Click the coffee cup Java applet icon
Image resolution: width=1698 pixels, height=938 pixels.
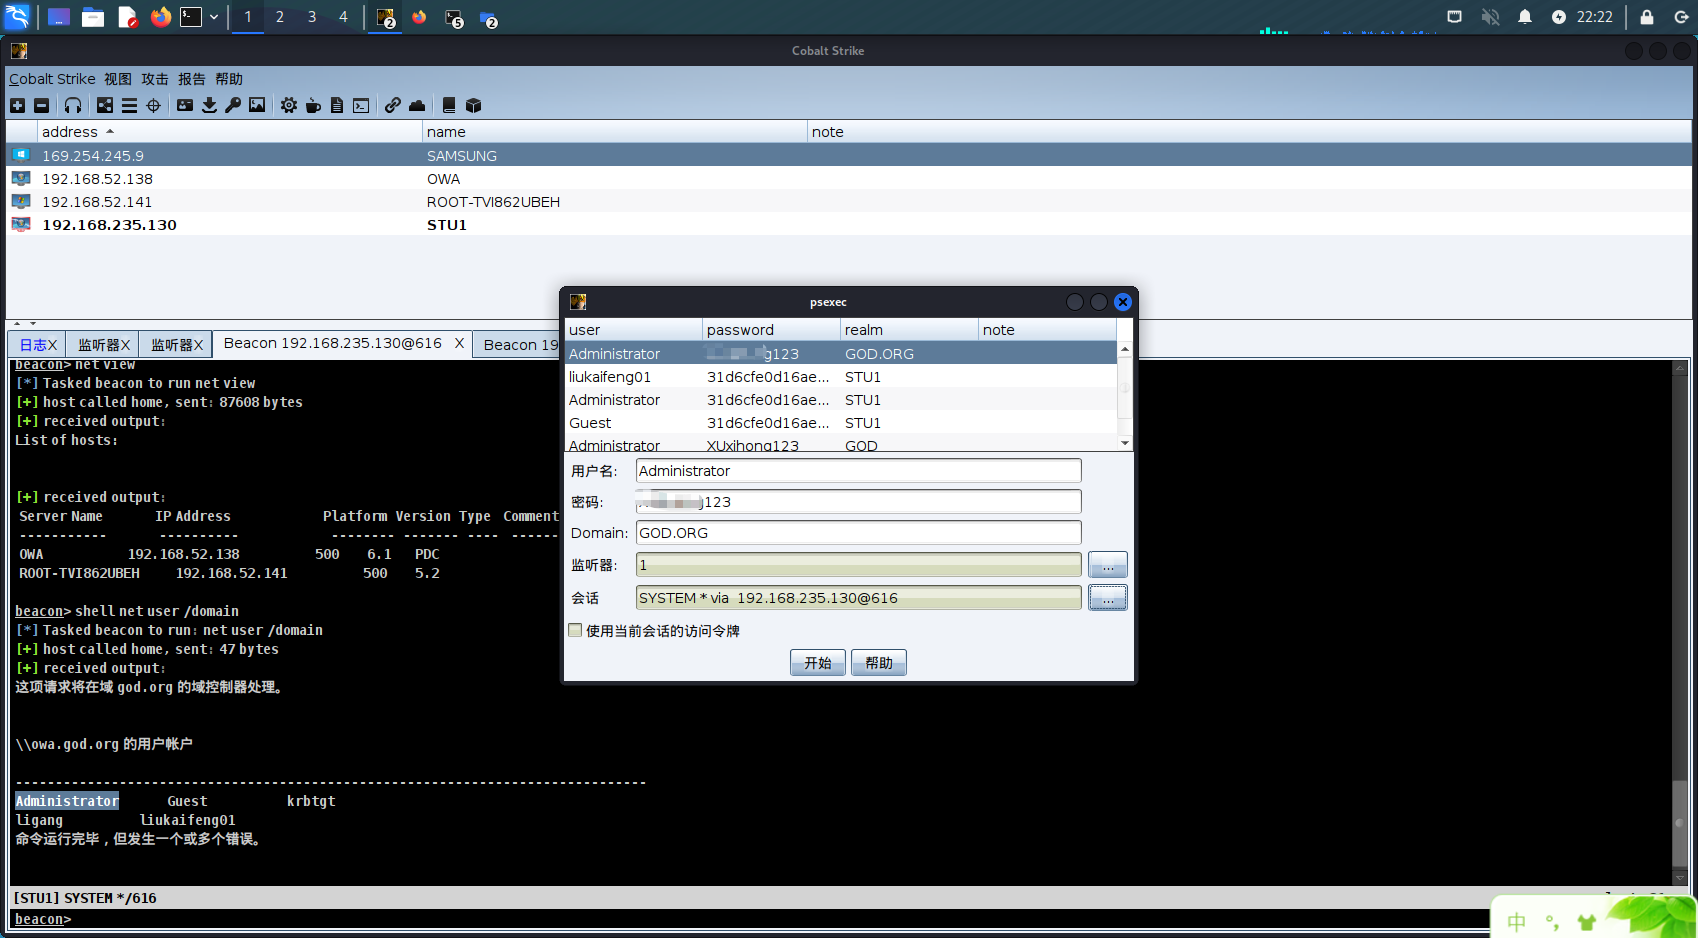pyautogui.click(x=313, y=105)
